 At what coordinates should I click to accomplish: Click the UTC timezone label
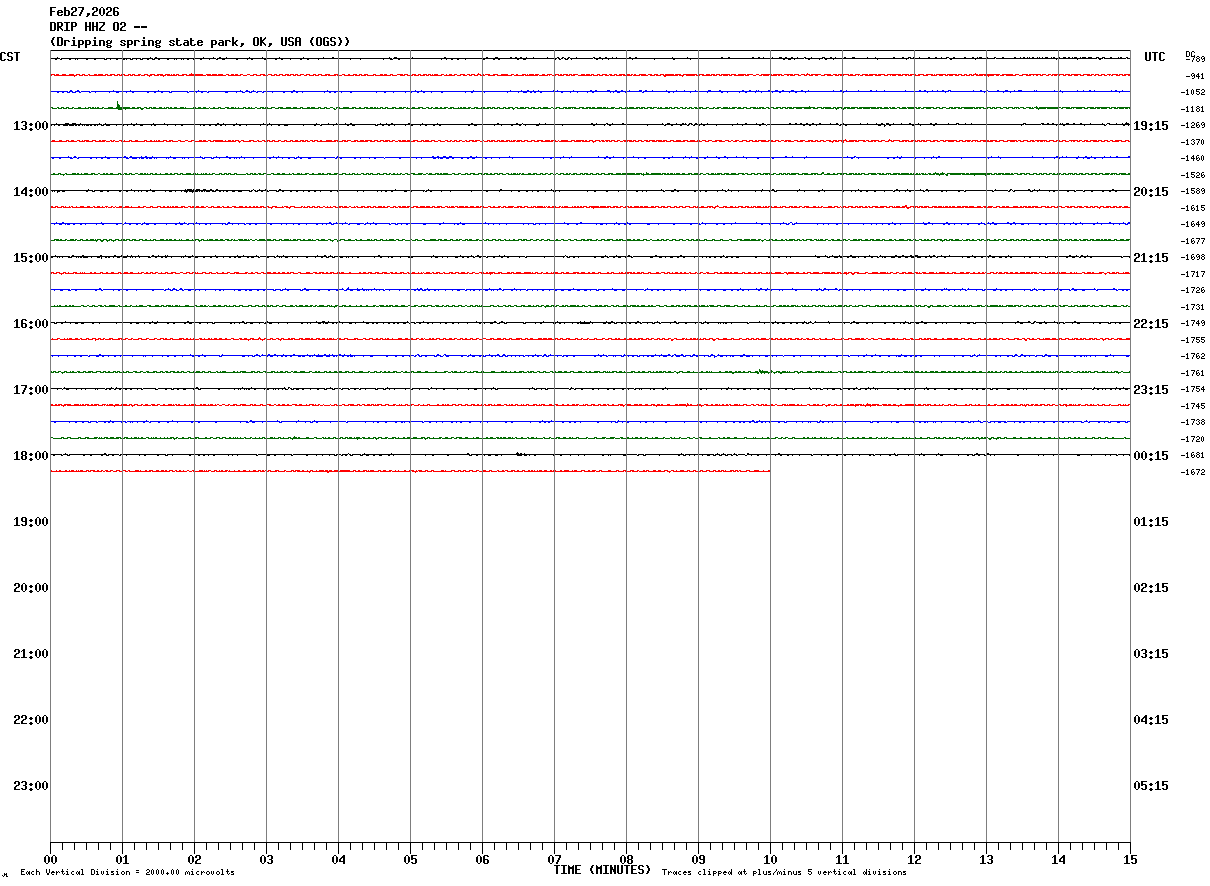(x=1155, y=57)
